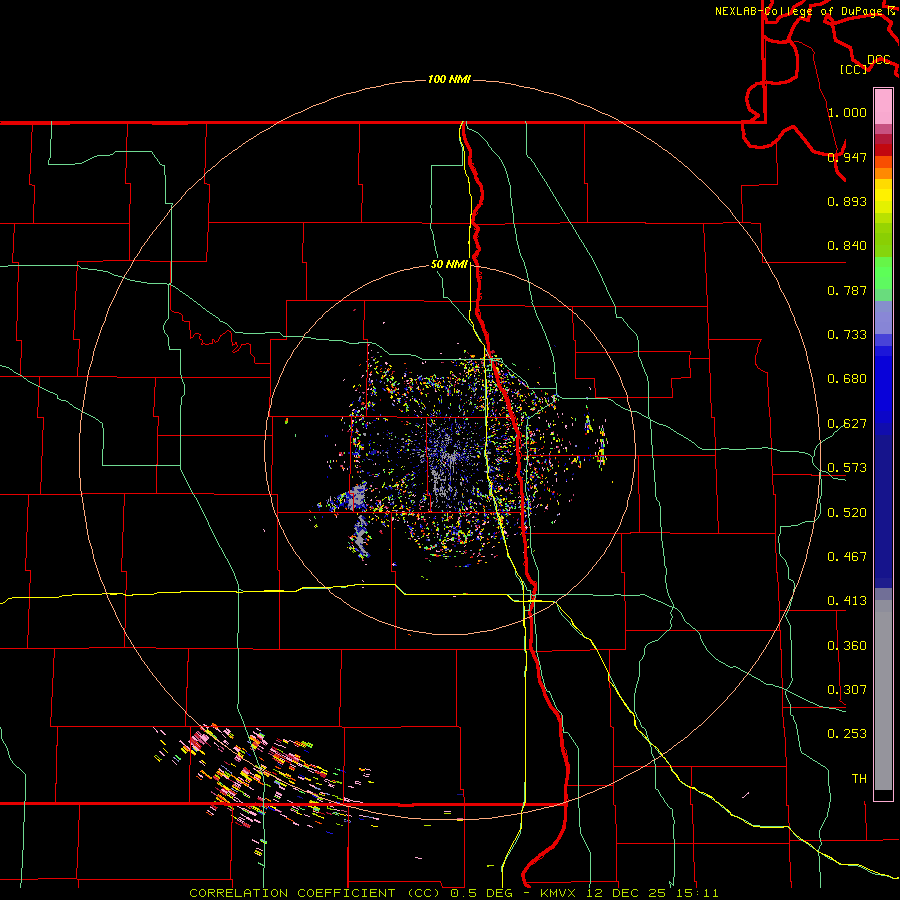Pick the pink top segment of color bar
The width and height of the screenshot is (900, 900).
click(883, 106)
